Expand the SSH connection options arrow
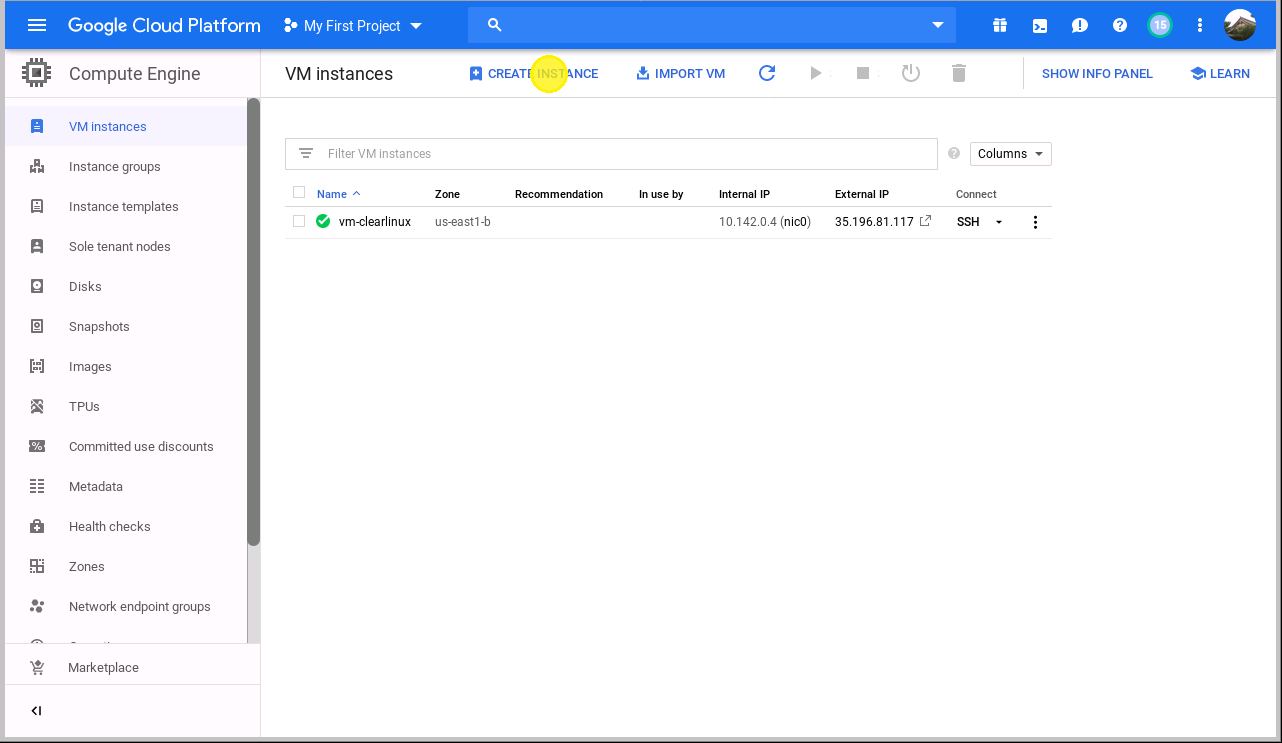1282x743 pixels. (x=998, y=222)
